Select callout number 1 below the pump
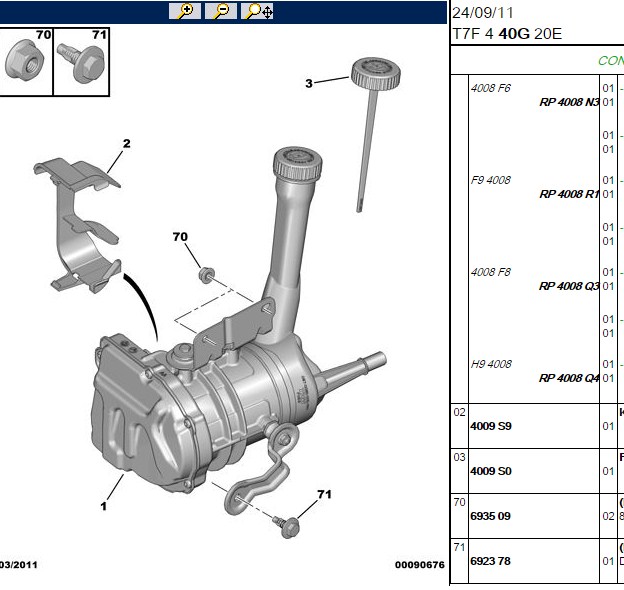Image resolution: width=624 pixels, height=590 pixels. [x=103, y=506]
